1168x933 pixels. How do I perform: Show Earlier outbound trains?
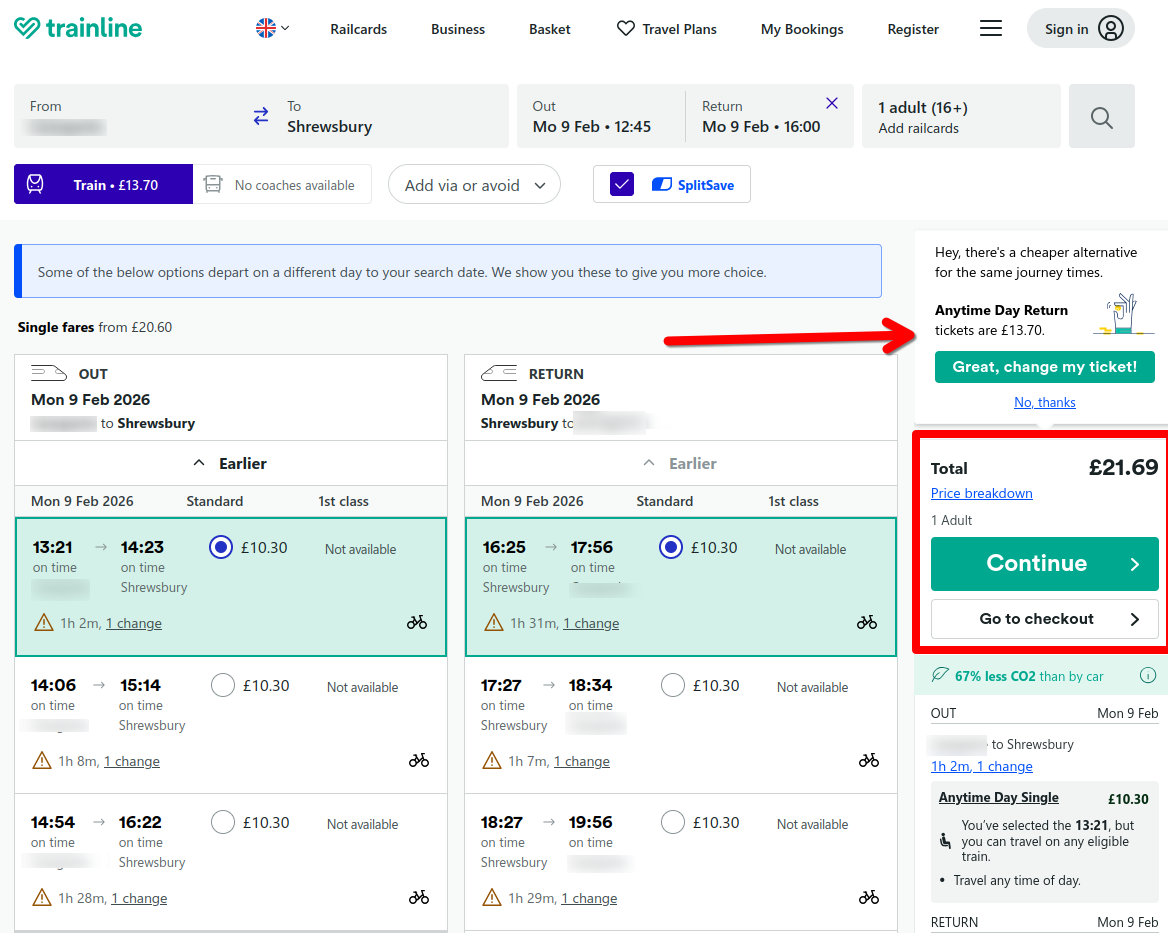(231, 463)
